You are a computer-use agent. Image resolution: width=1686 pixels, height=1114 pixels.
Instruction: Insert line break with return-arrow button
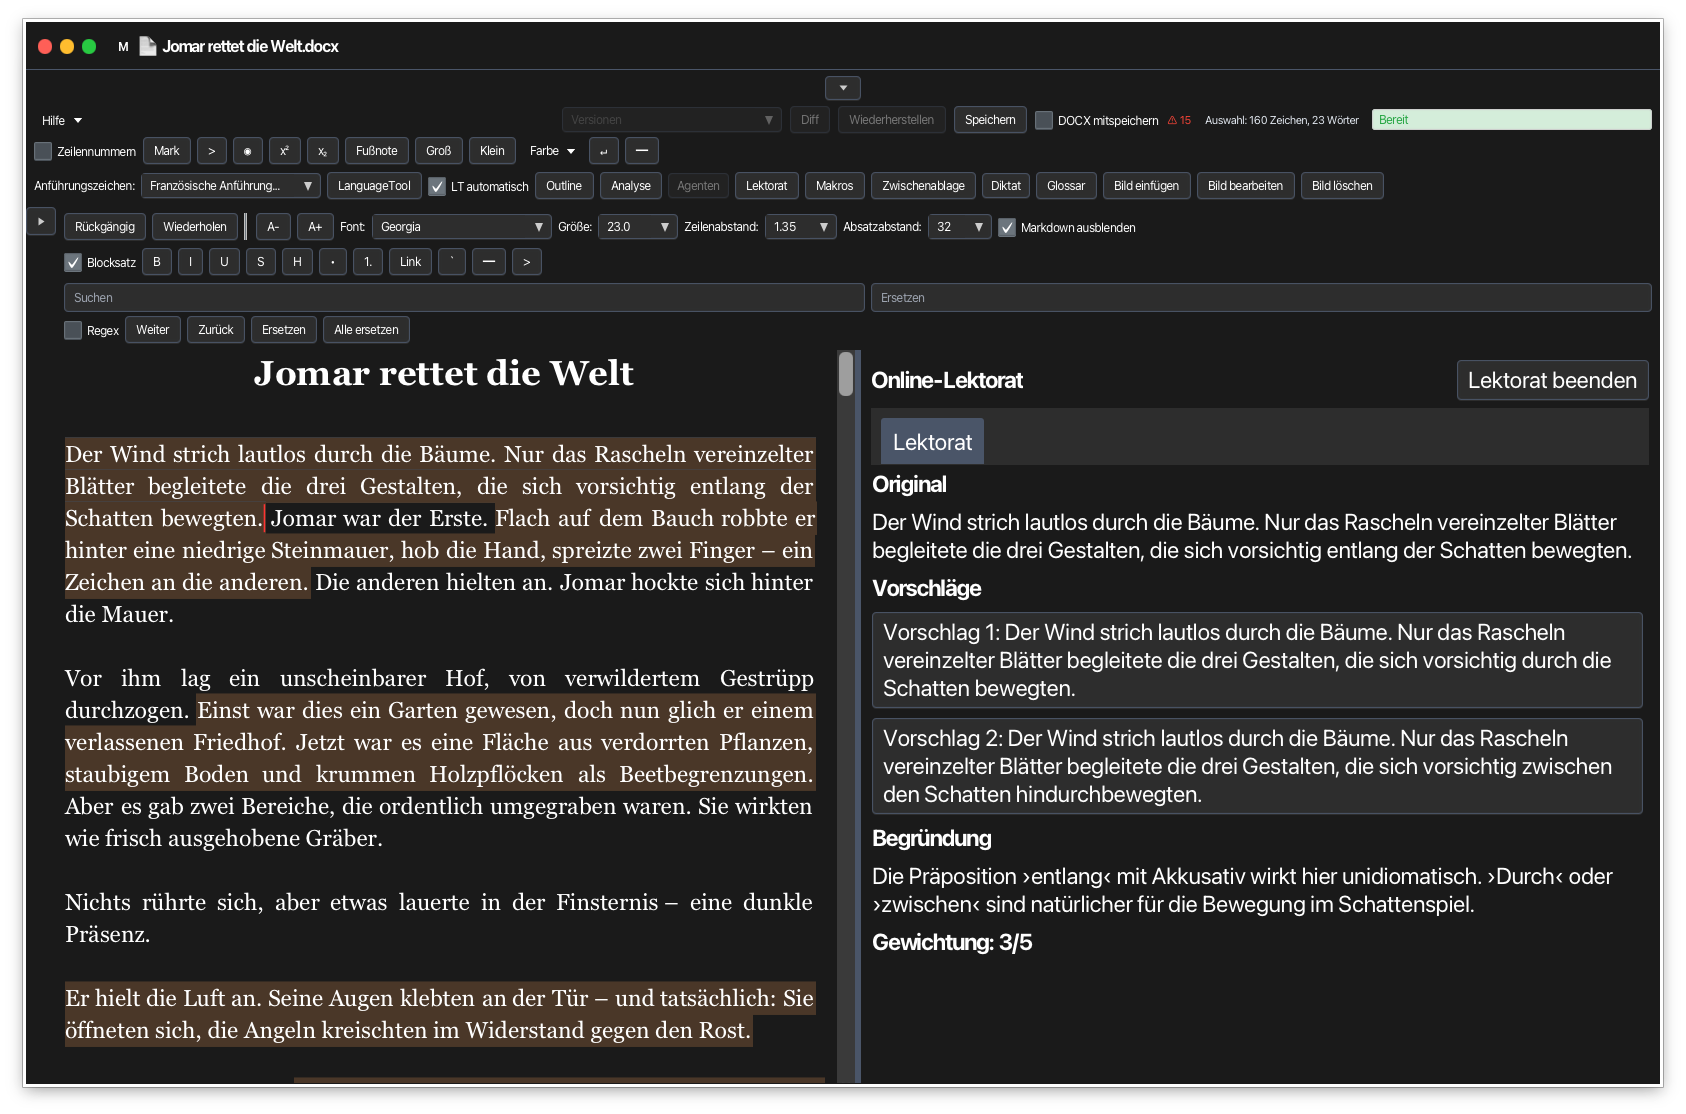click(x=604, y=151)
